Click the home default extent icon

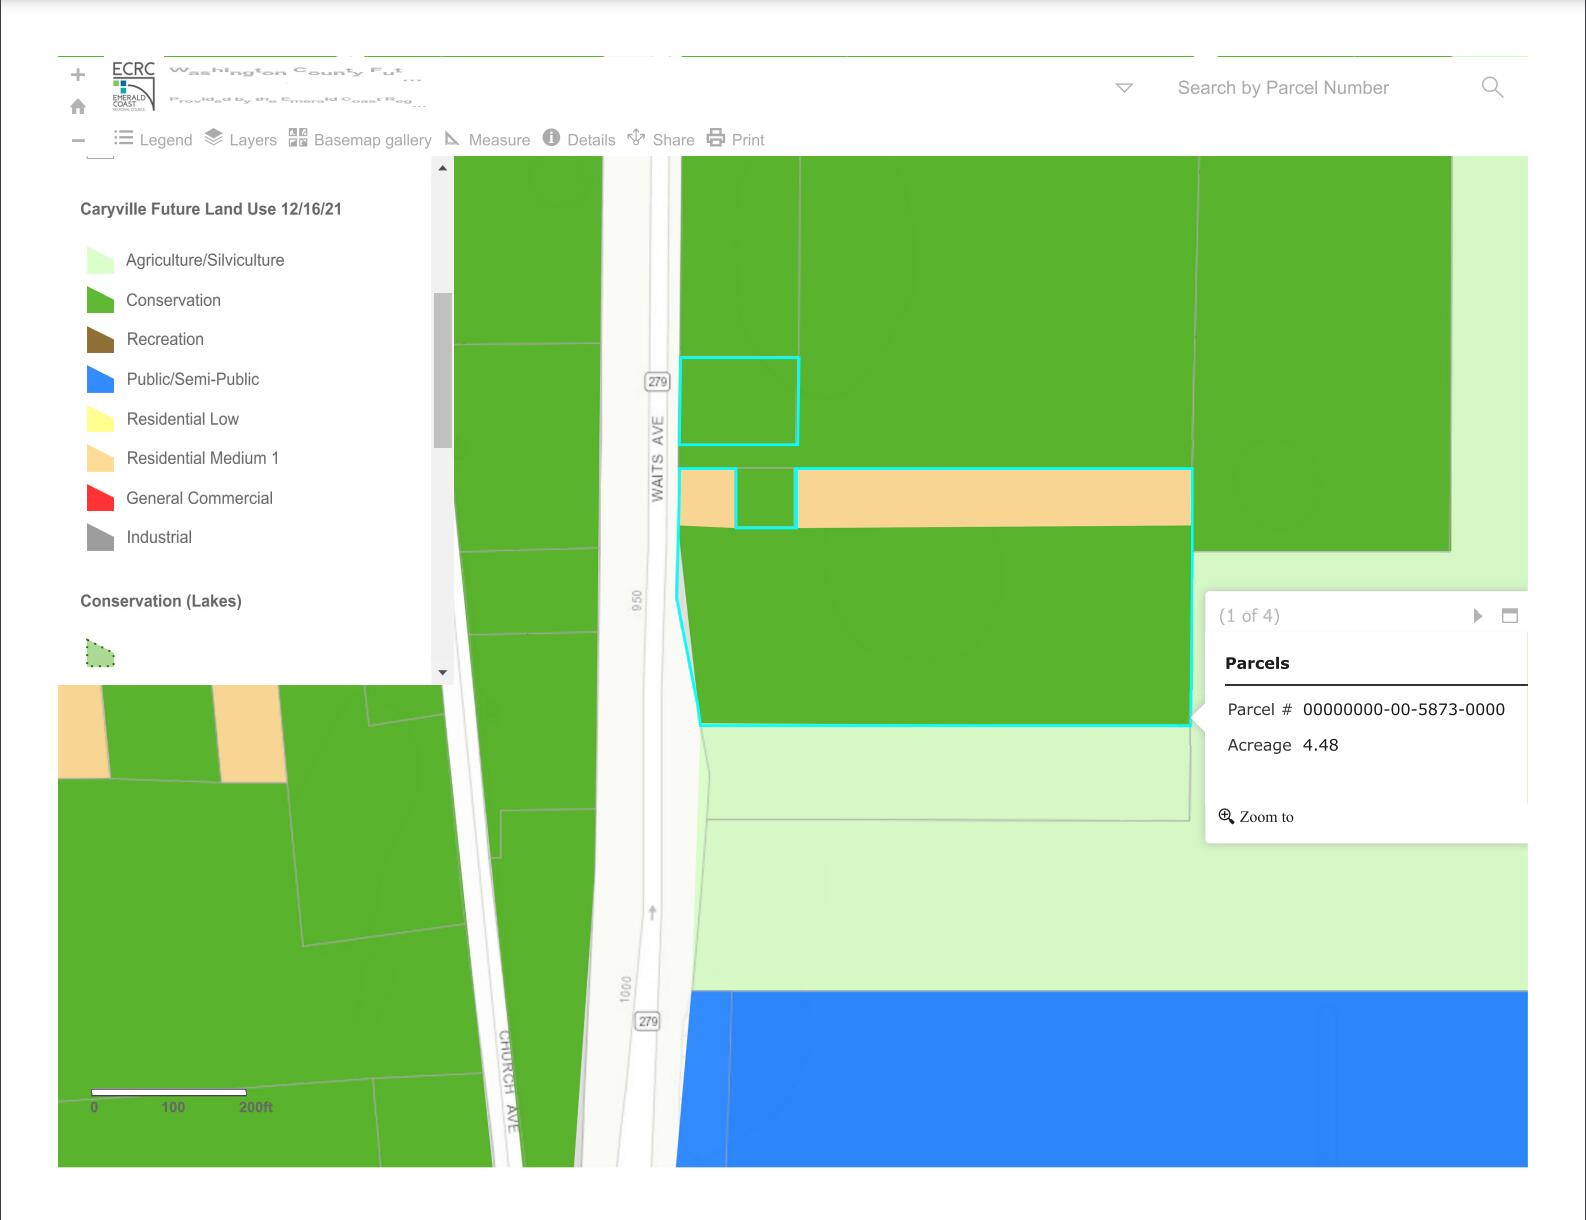pos(78,107)
